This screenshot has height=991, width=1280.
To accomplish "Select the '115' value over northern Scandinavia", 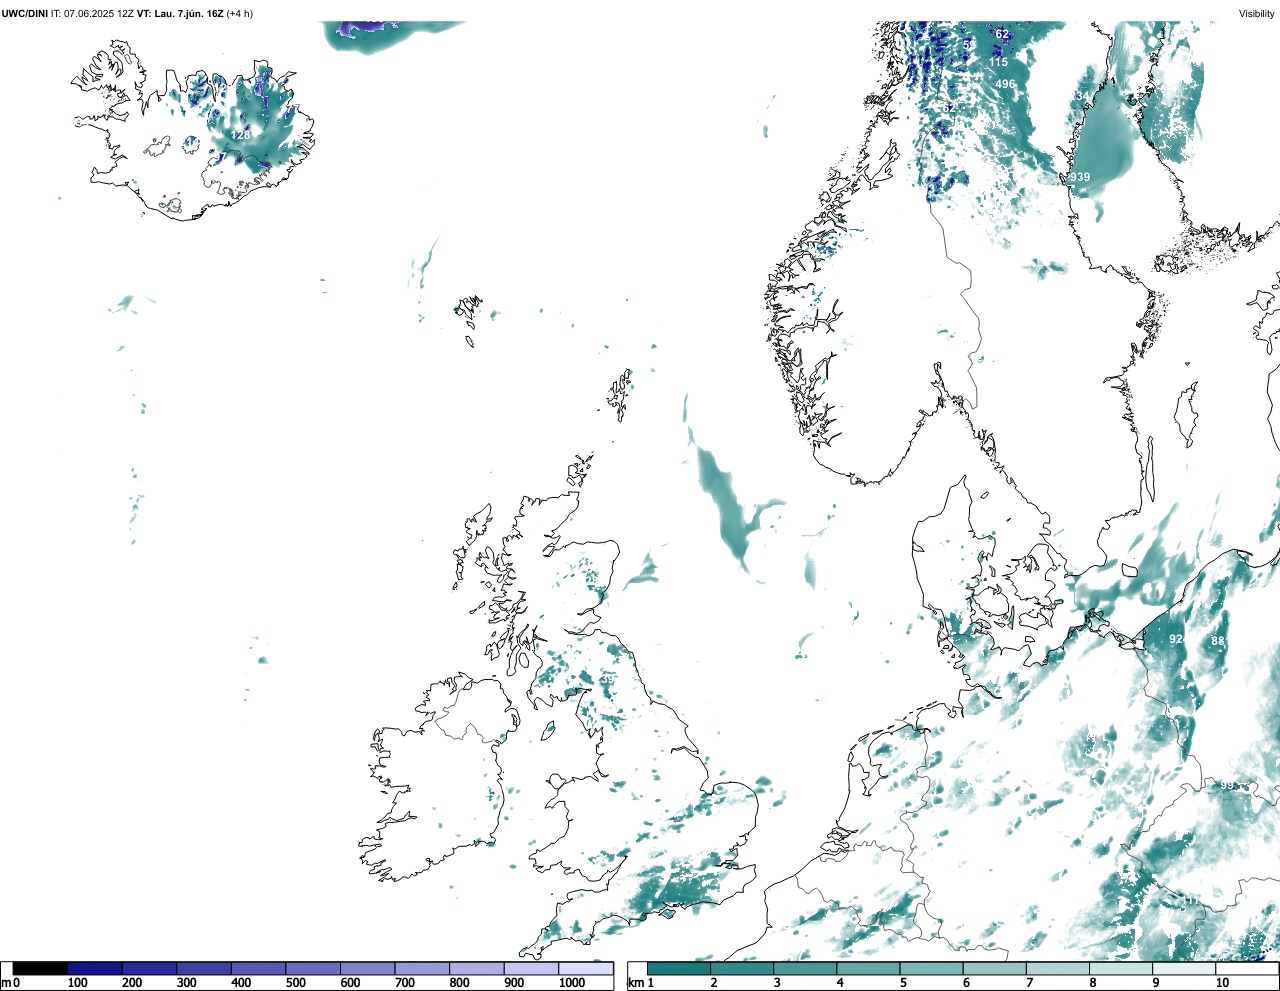I will point(999,62).
